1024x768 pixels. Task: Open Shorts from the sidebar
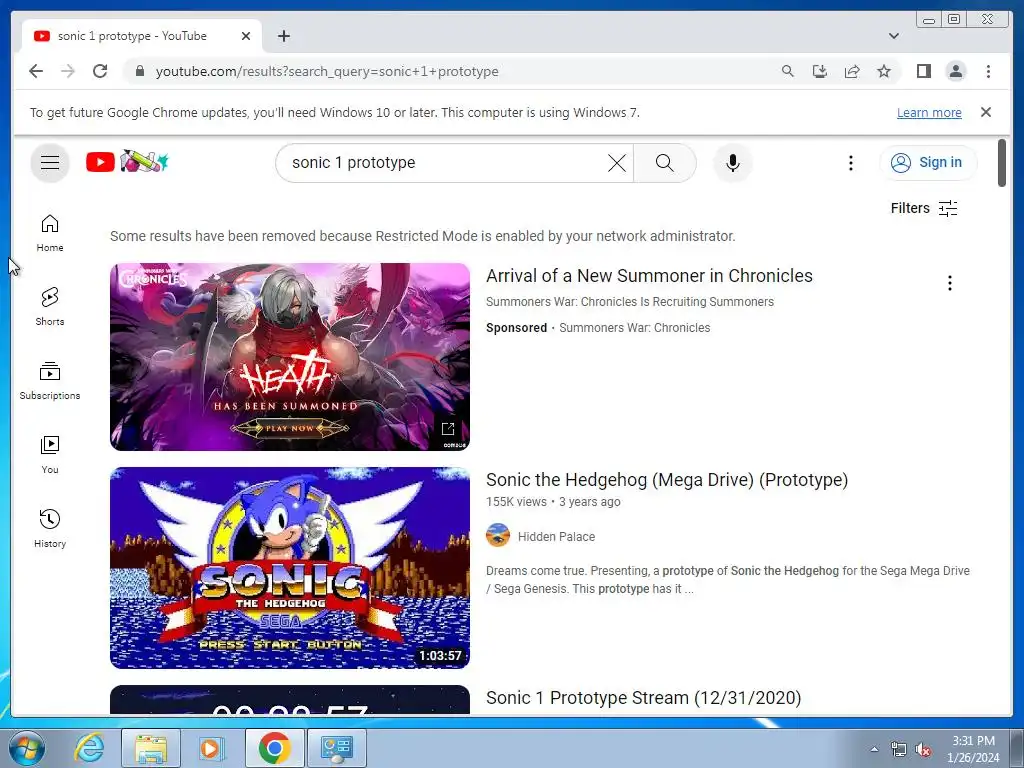50,307
